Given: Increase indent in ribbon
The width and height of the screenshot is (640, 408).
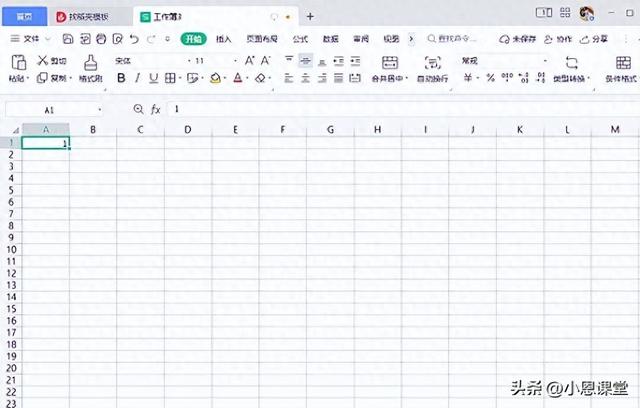Looking at the screenshot, I should coord(356,61).
